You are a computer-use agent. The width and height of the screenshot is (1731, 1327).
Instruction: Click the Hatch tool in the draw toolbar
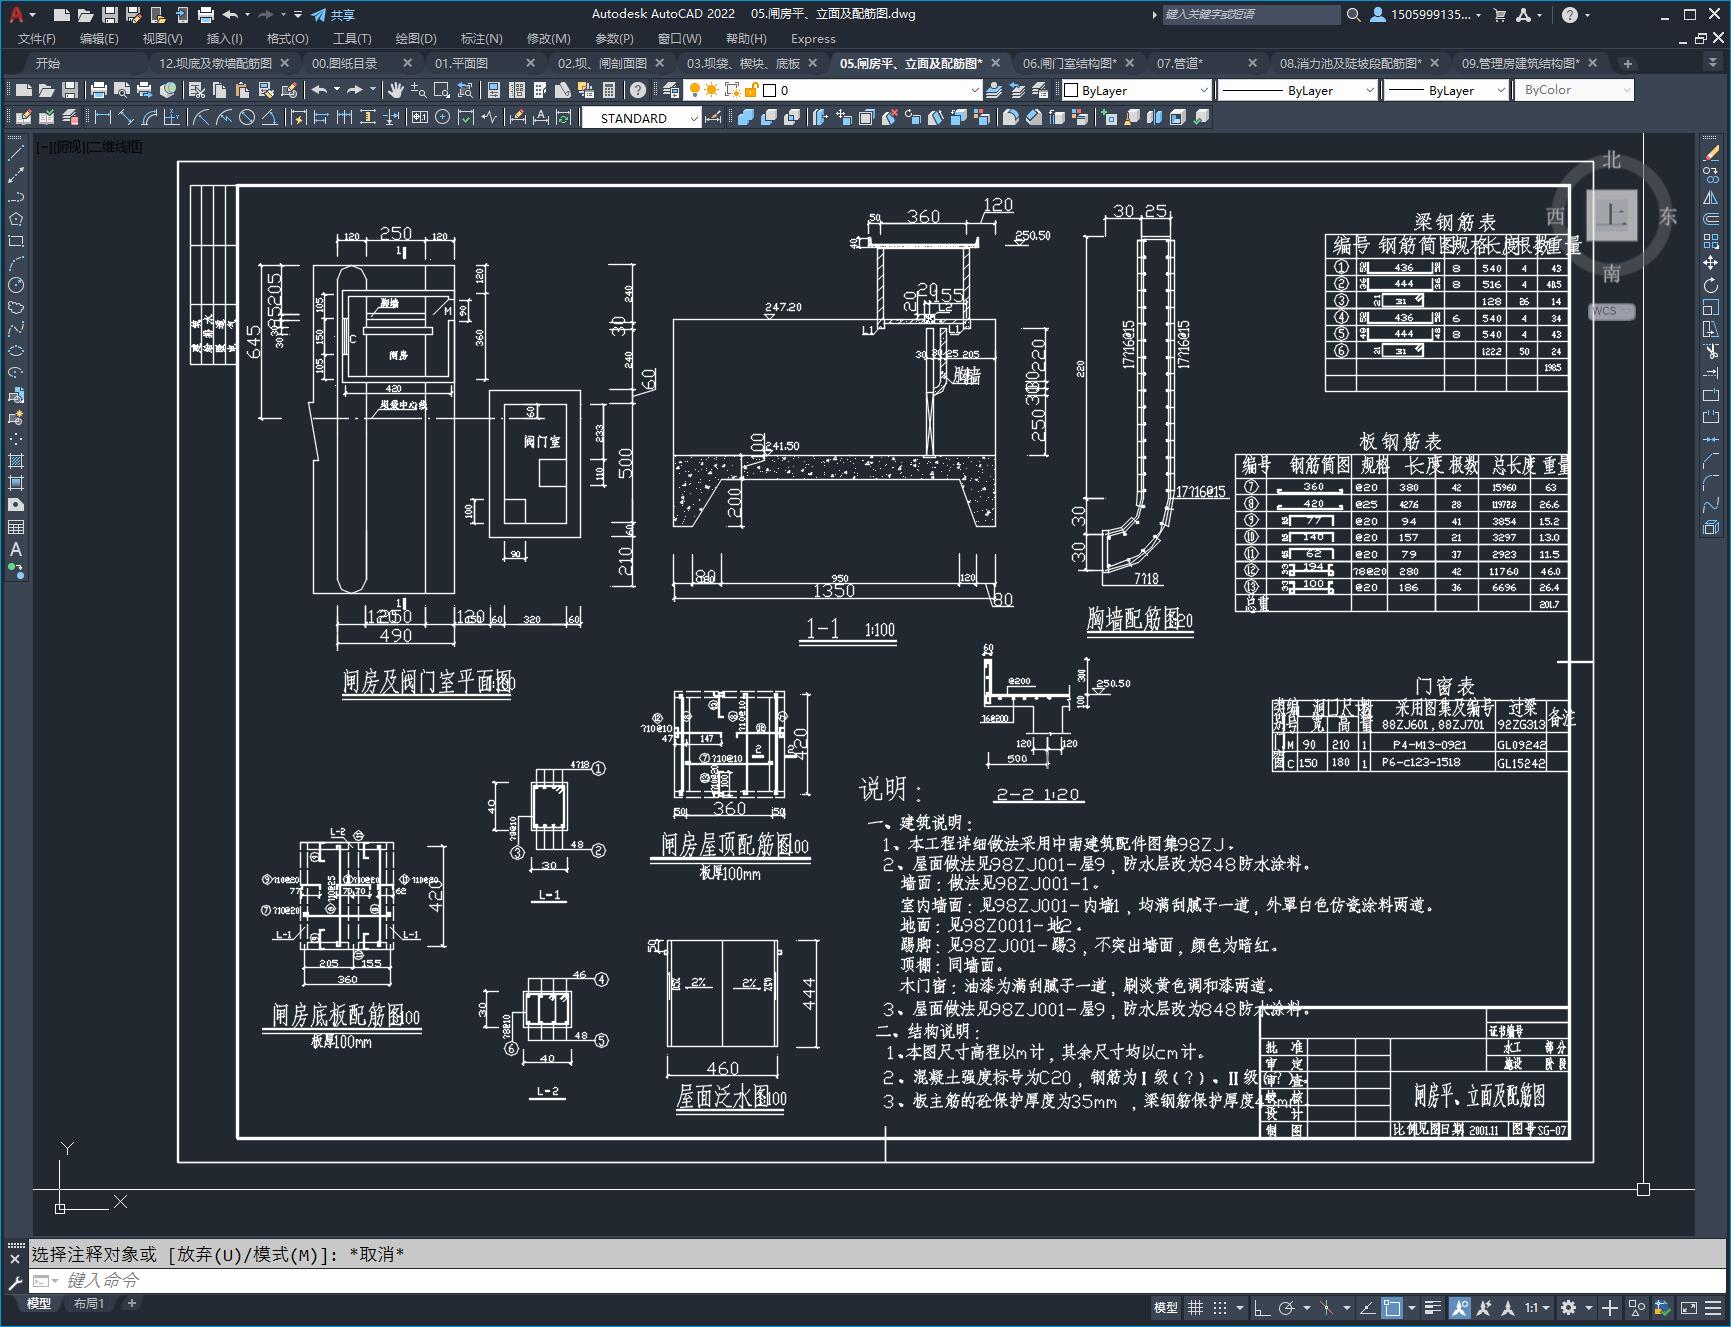16,461
